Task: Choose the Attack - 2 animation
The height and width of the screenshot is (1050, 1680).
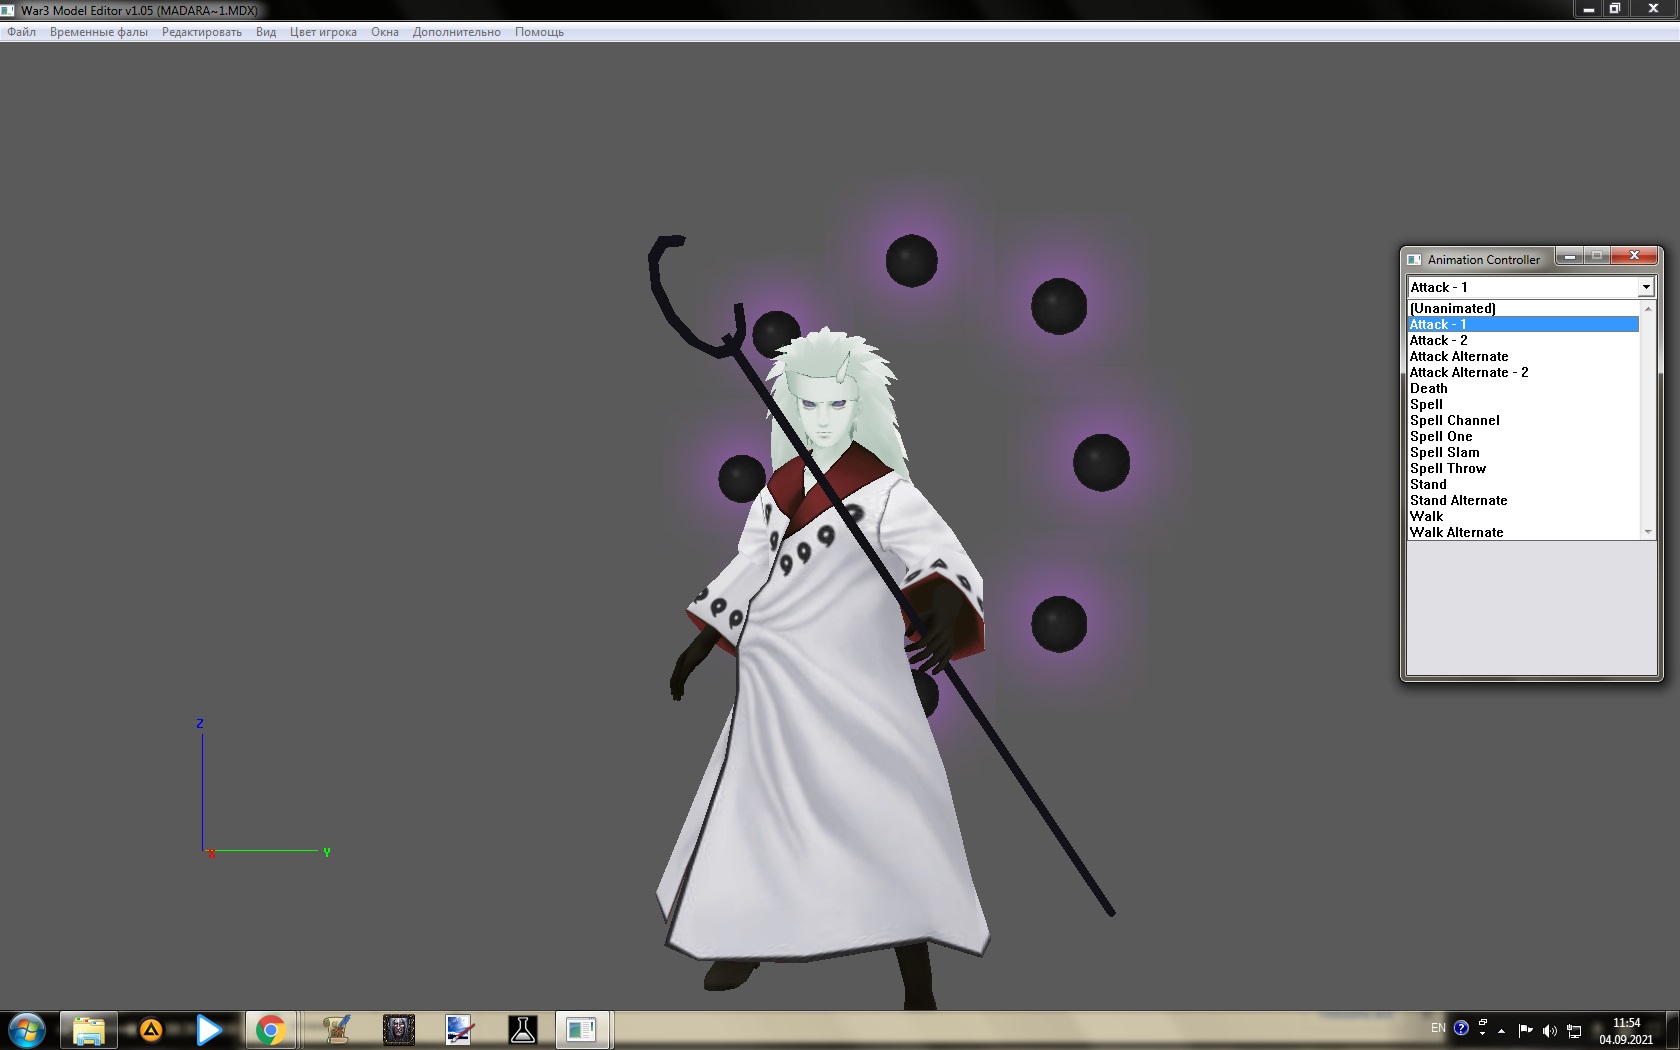Action: (x=1523, y=340)
